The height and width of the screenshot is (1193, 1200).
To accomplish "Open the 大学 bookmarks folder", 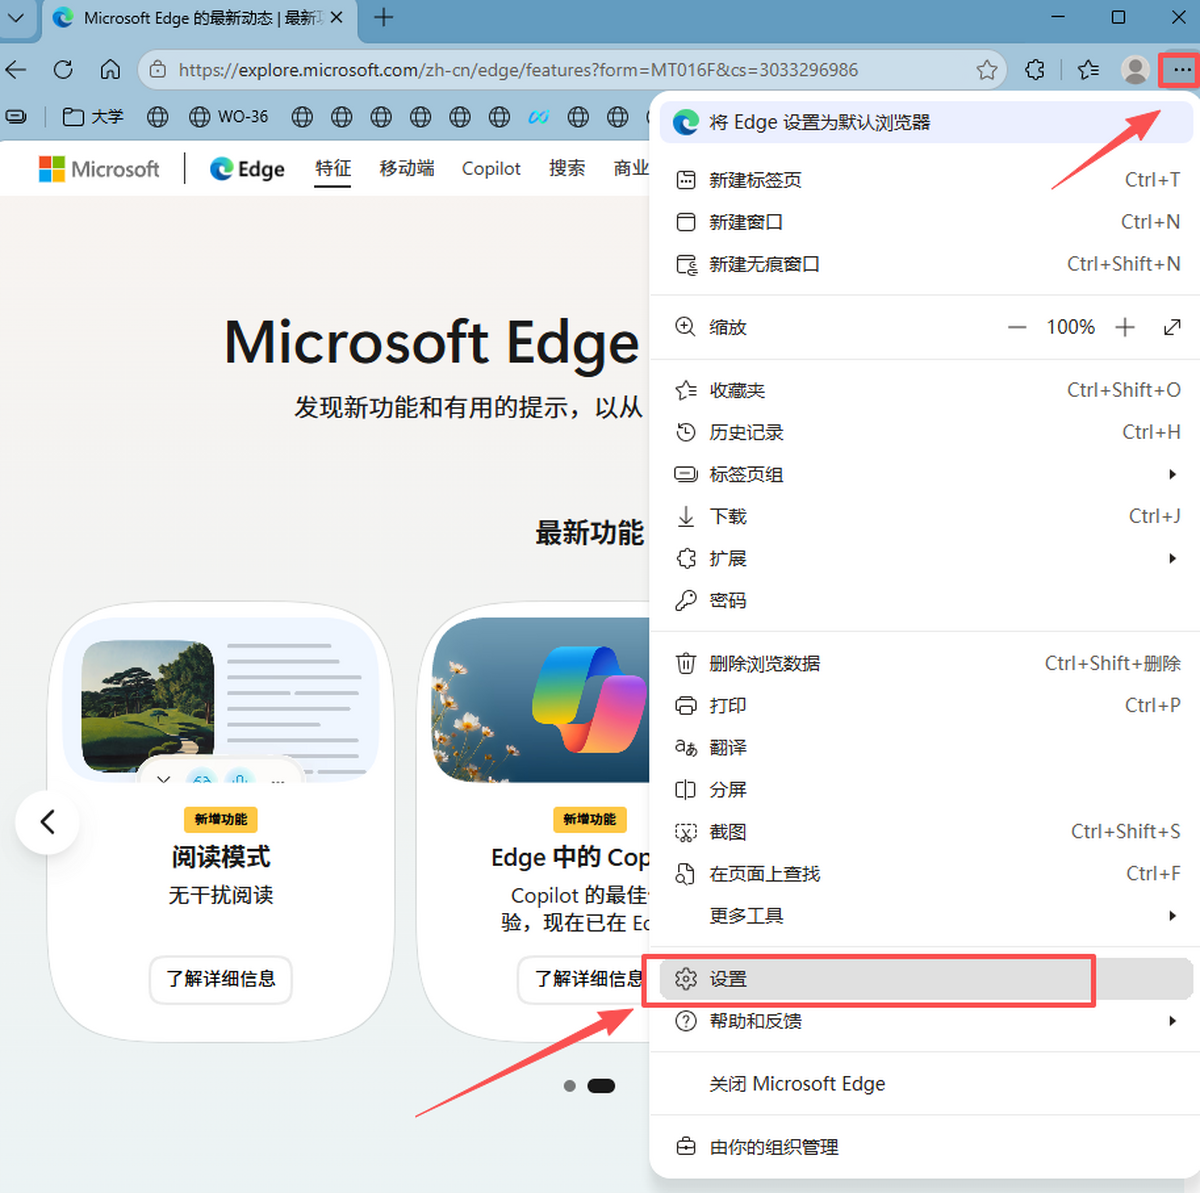I will (x=92, y=117).
